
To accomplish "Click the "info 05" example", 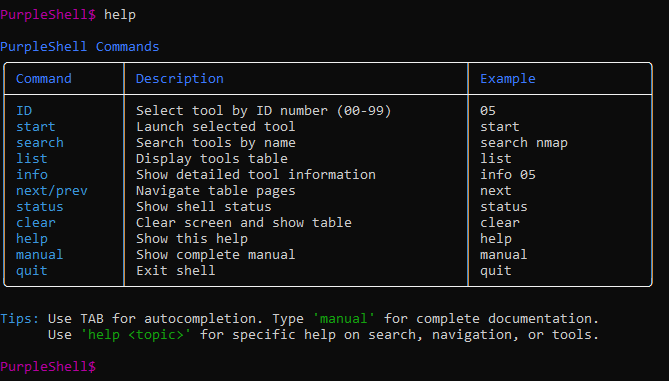I will coord(508,175).
